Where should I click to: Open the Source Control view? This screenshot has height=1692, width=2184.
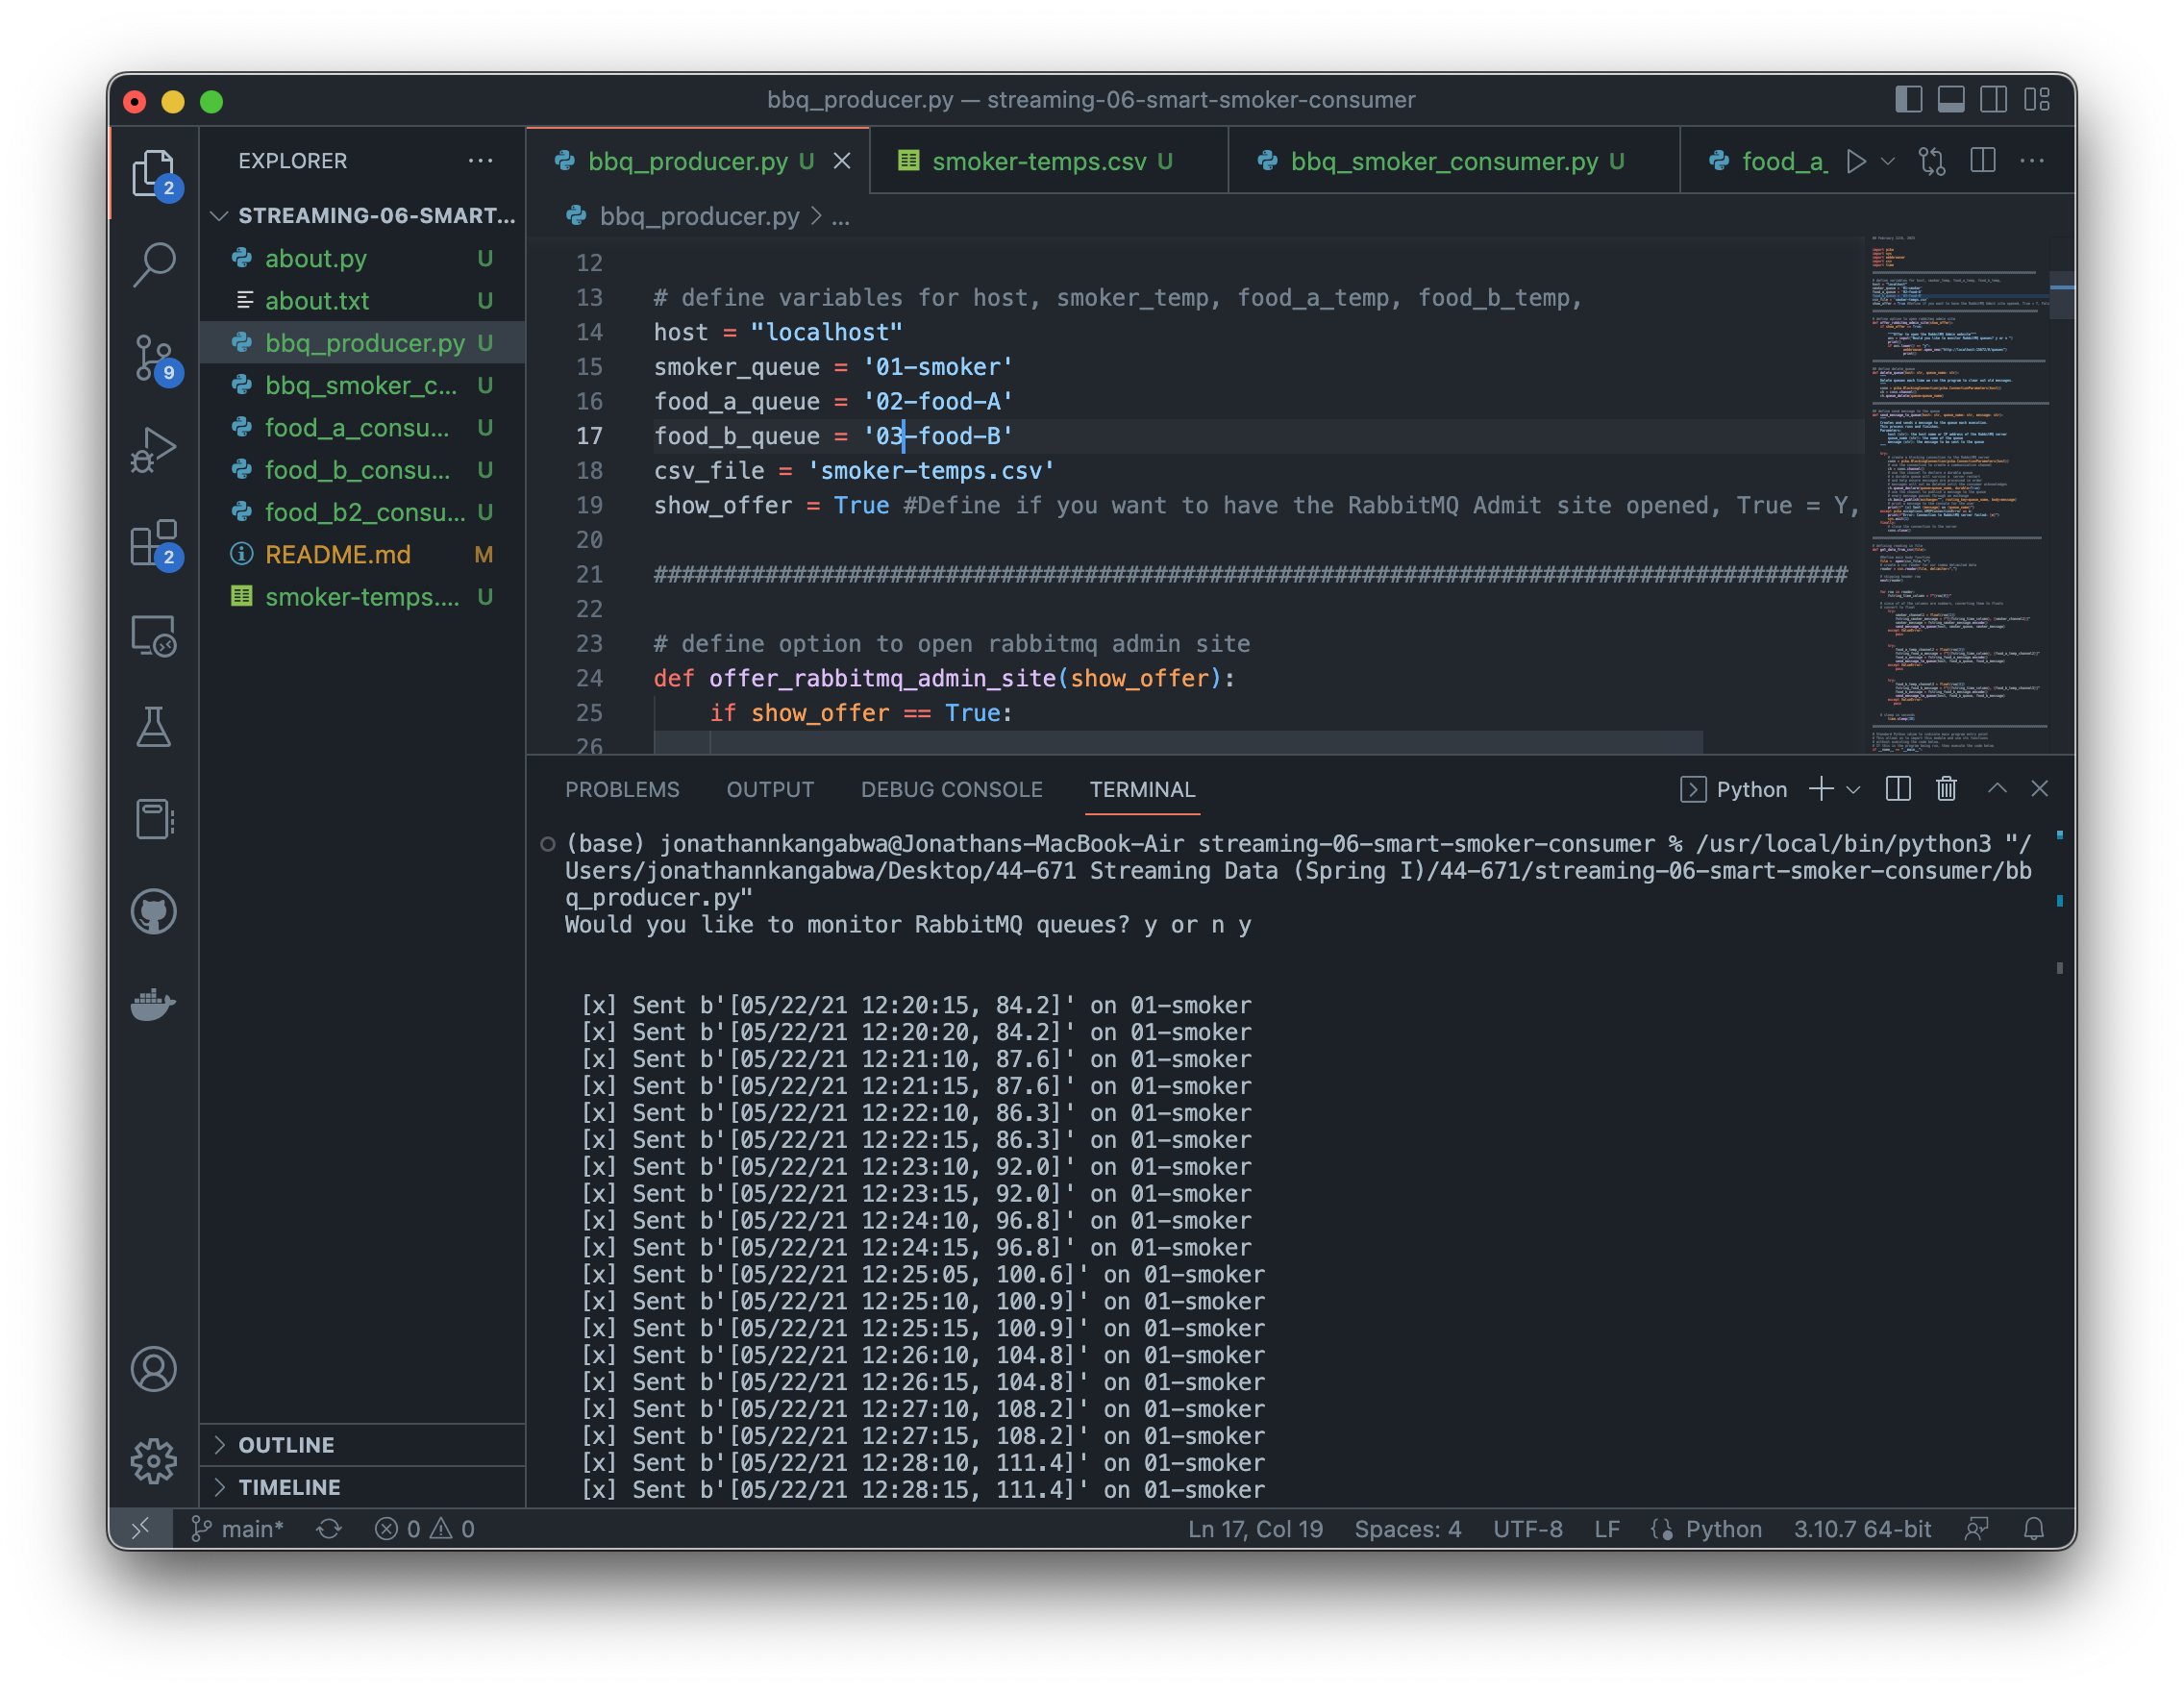click(155, 358)
